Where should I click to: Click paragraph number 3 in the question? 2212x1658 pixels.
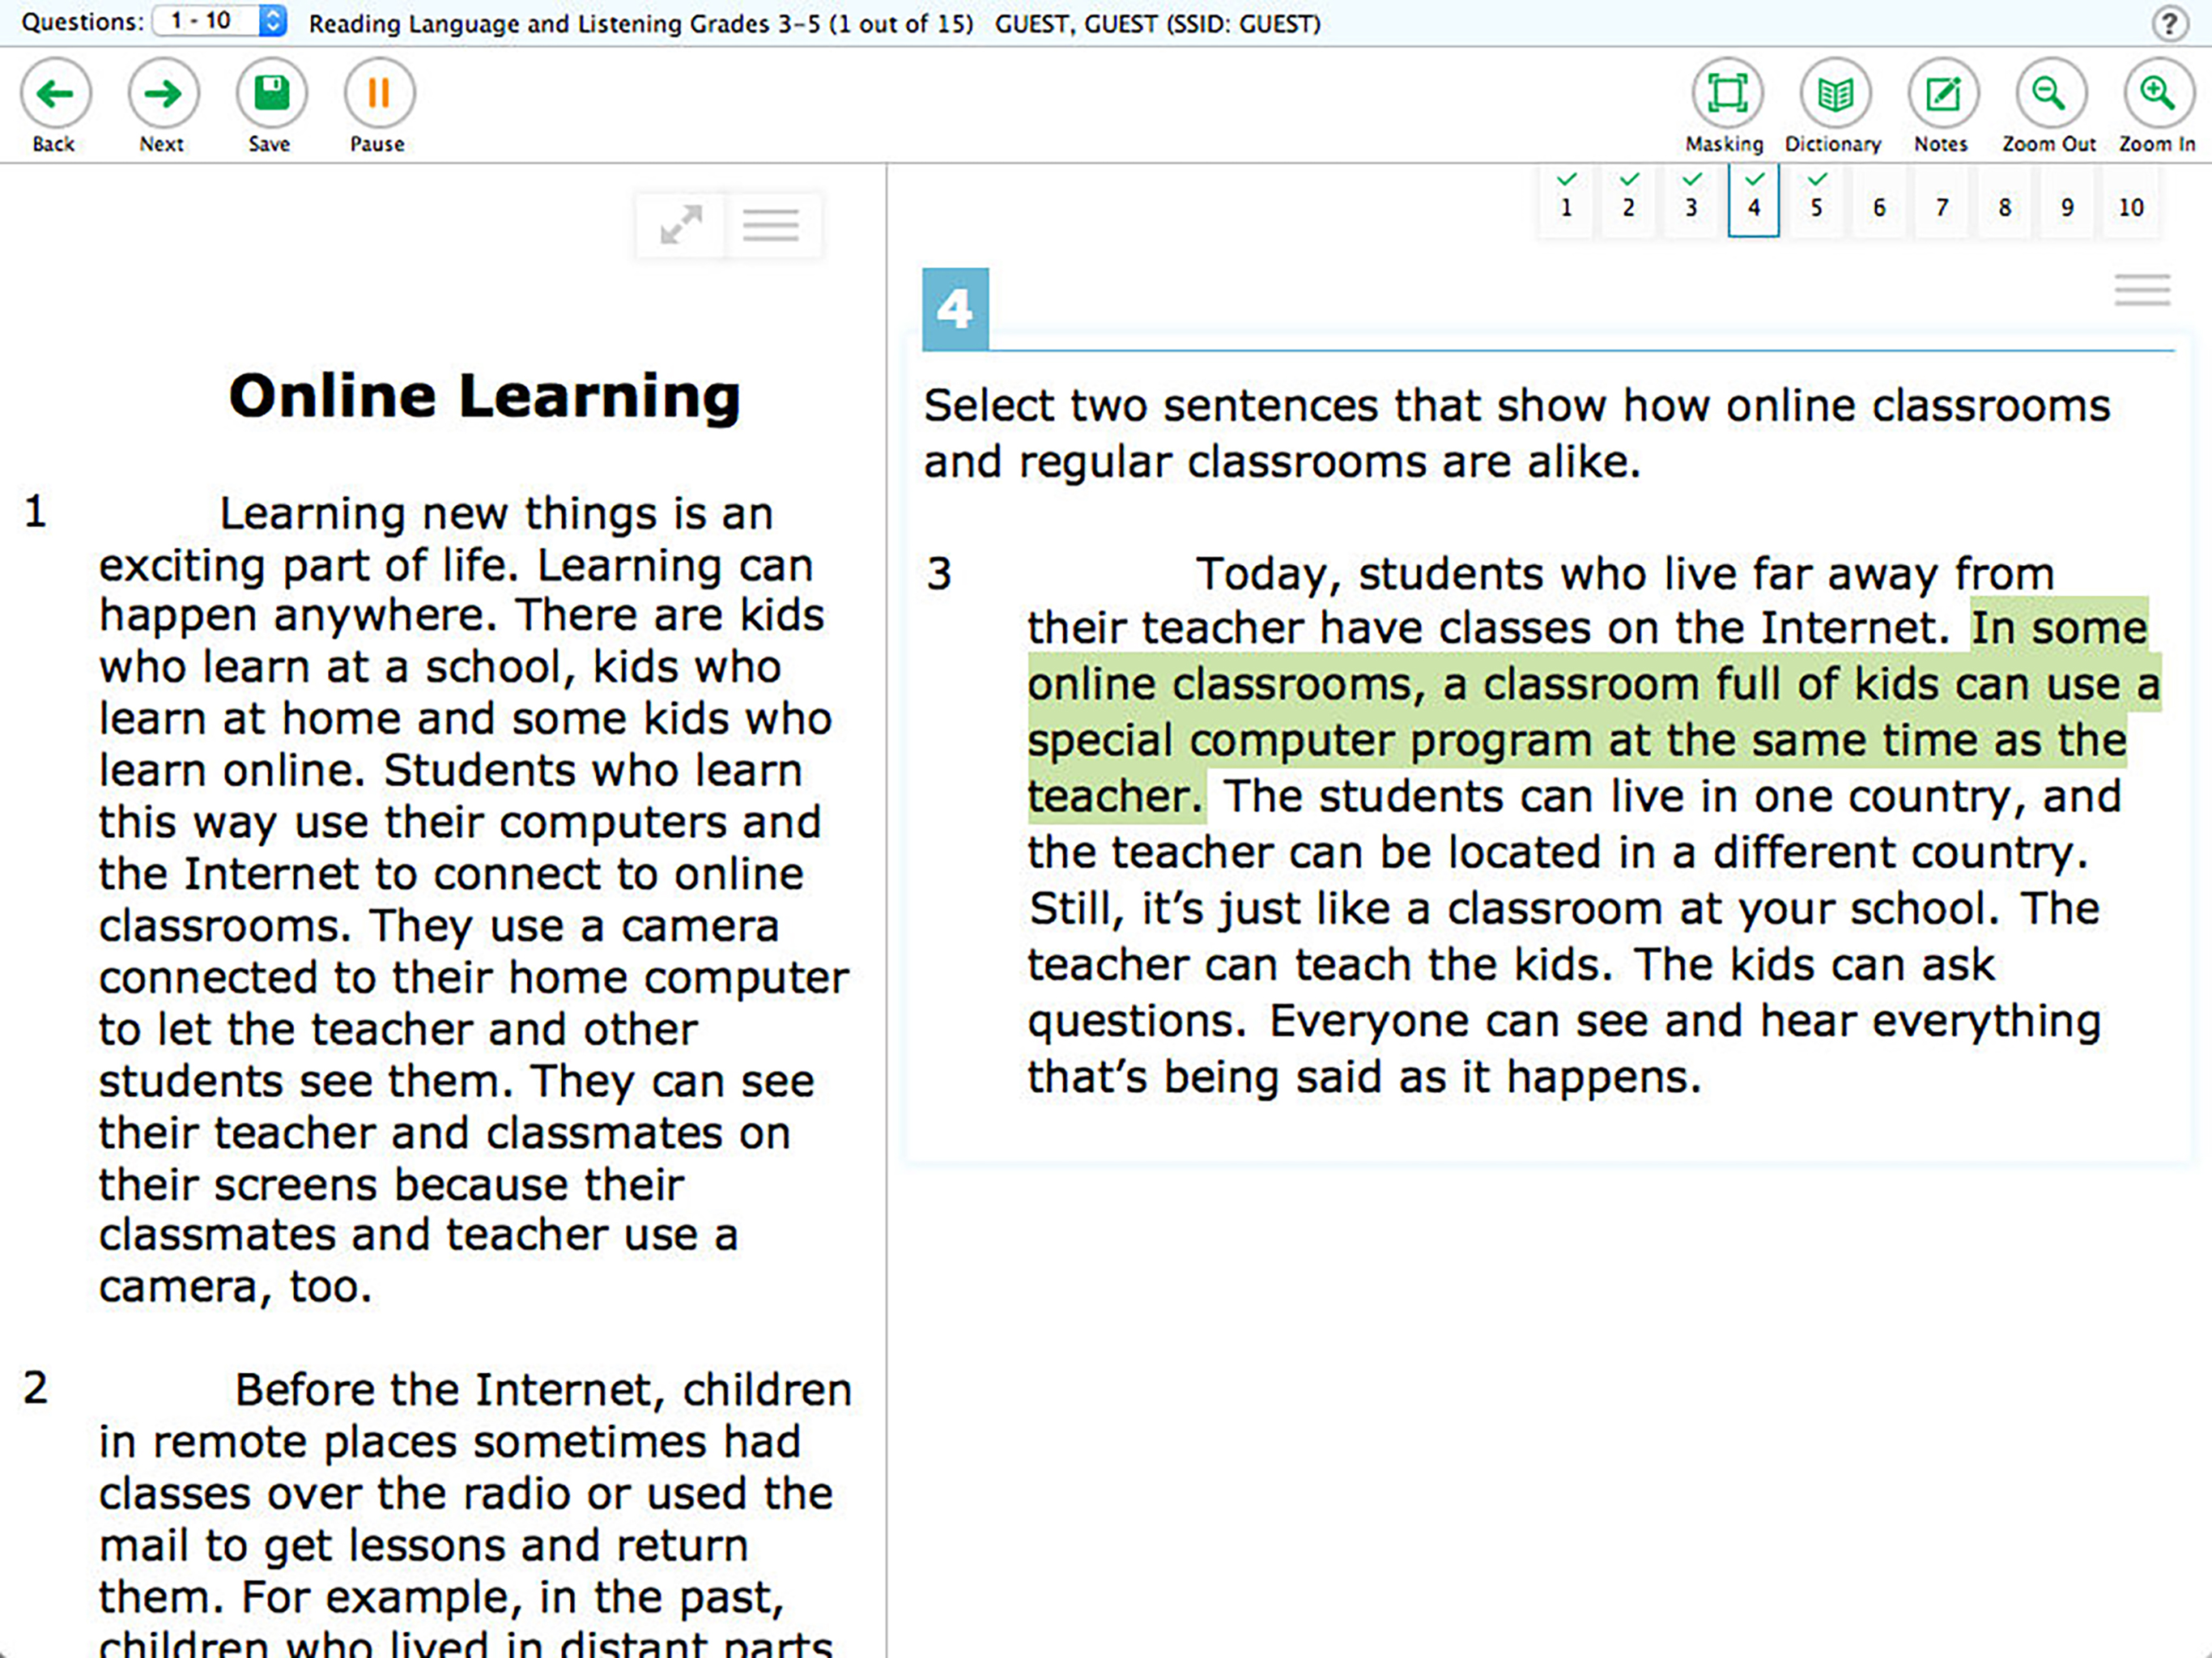click(x=939, y=574)
